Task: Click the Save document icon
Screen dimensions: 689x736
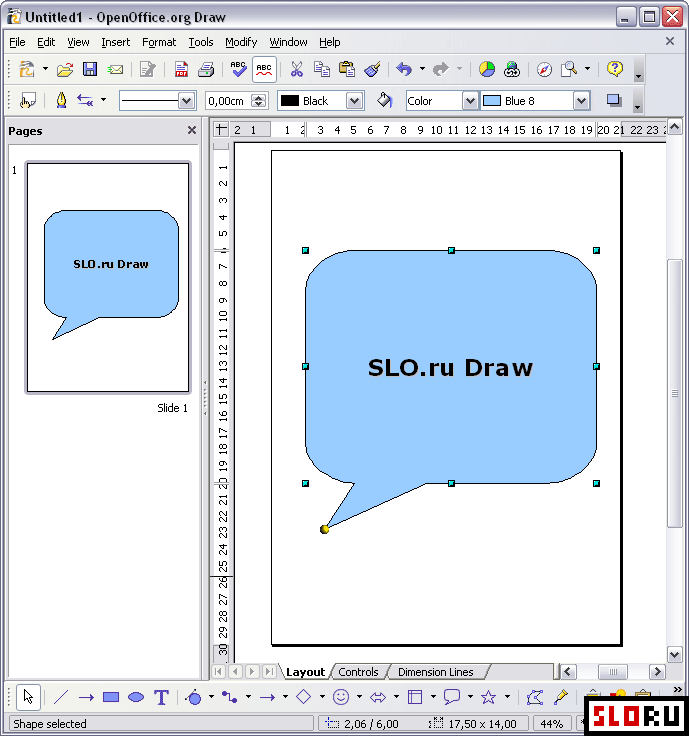Action: pyautogui.click(x=90, y=69)
